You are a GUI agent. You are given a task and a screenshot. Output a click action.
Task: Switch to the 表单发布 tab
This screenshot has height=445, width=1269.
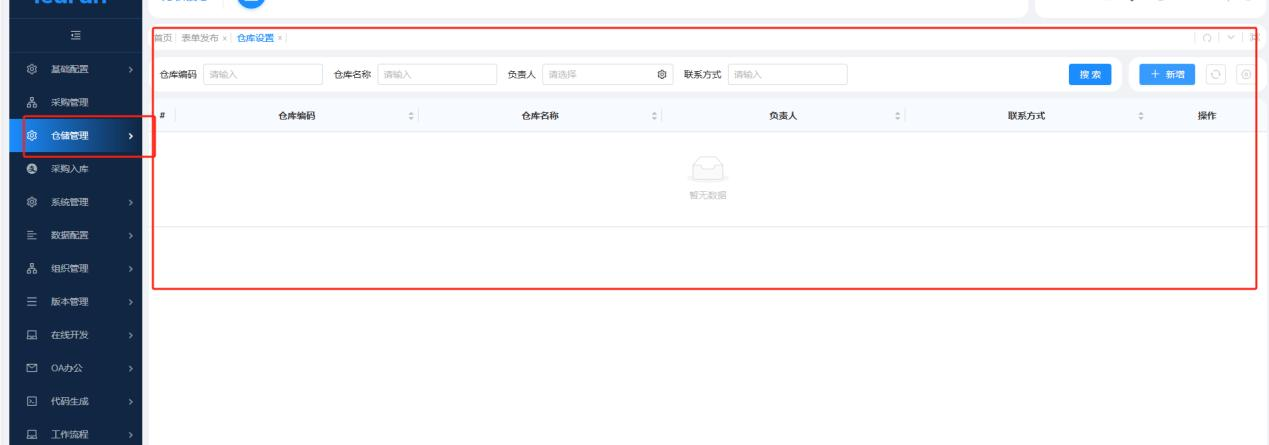pos(200,38)
